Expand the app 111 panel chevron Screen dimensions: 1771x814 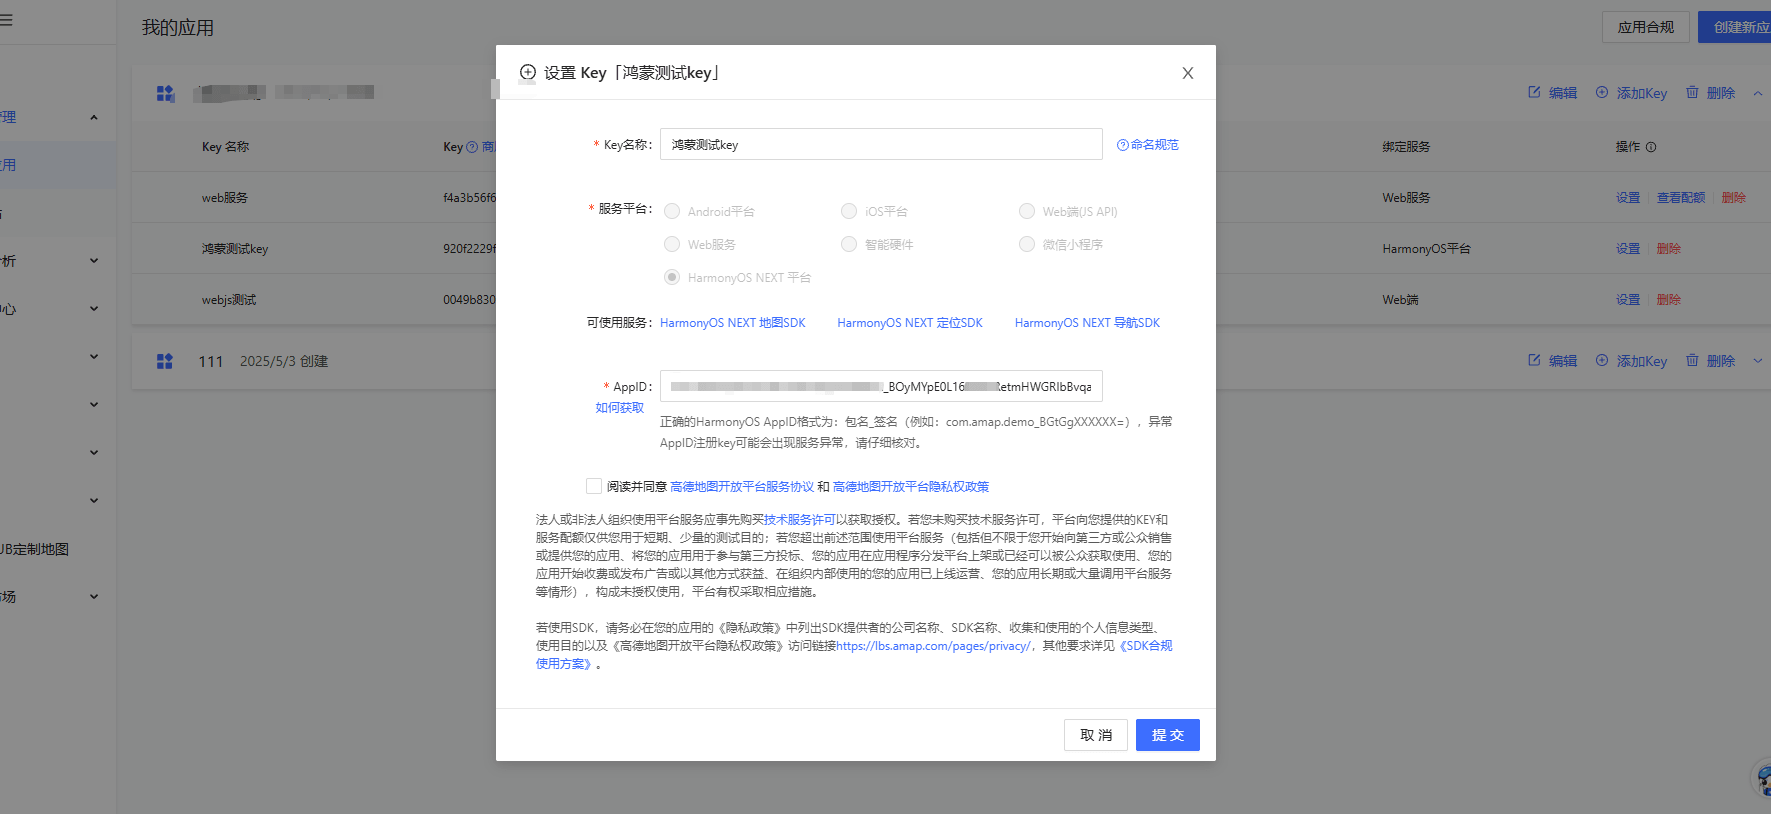point(1758,361)
